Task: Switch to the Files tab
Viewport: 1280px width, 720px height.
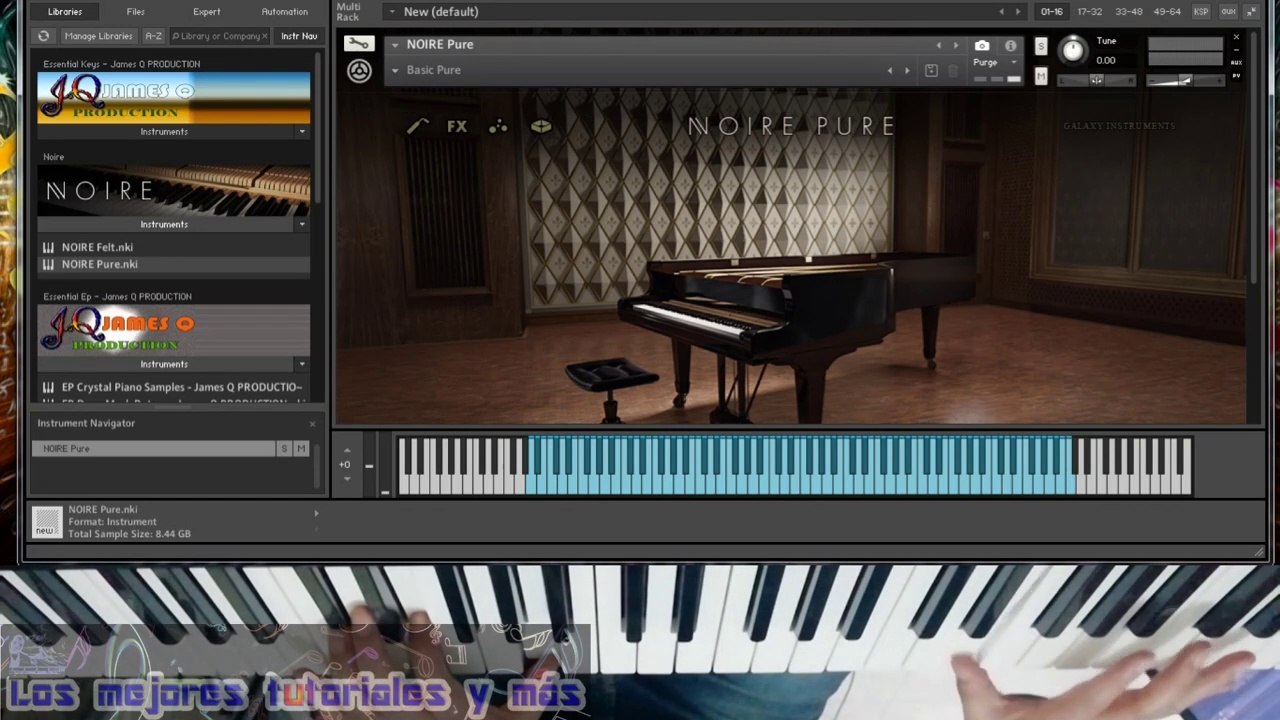Action: point(136,12)
